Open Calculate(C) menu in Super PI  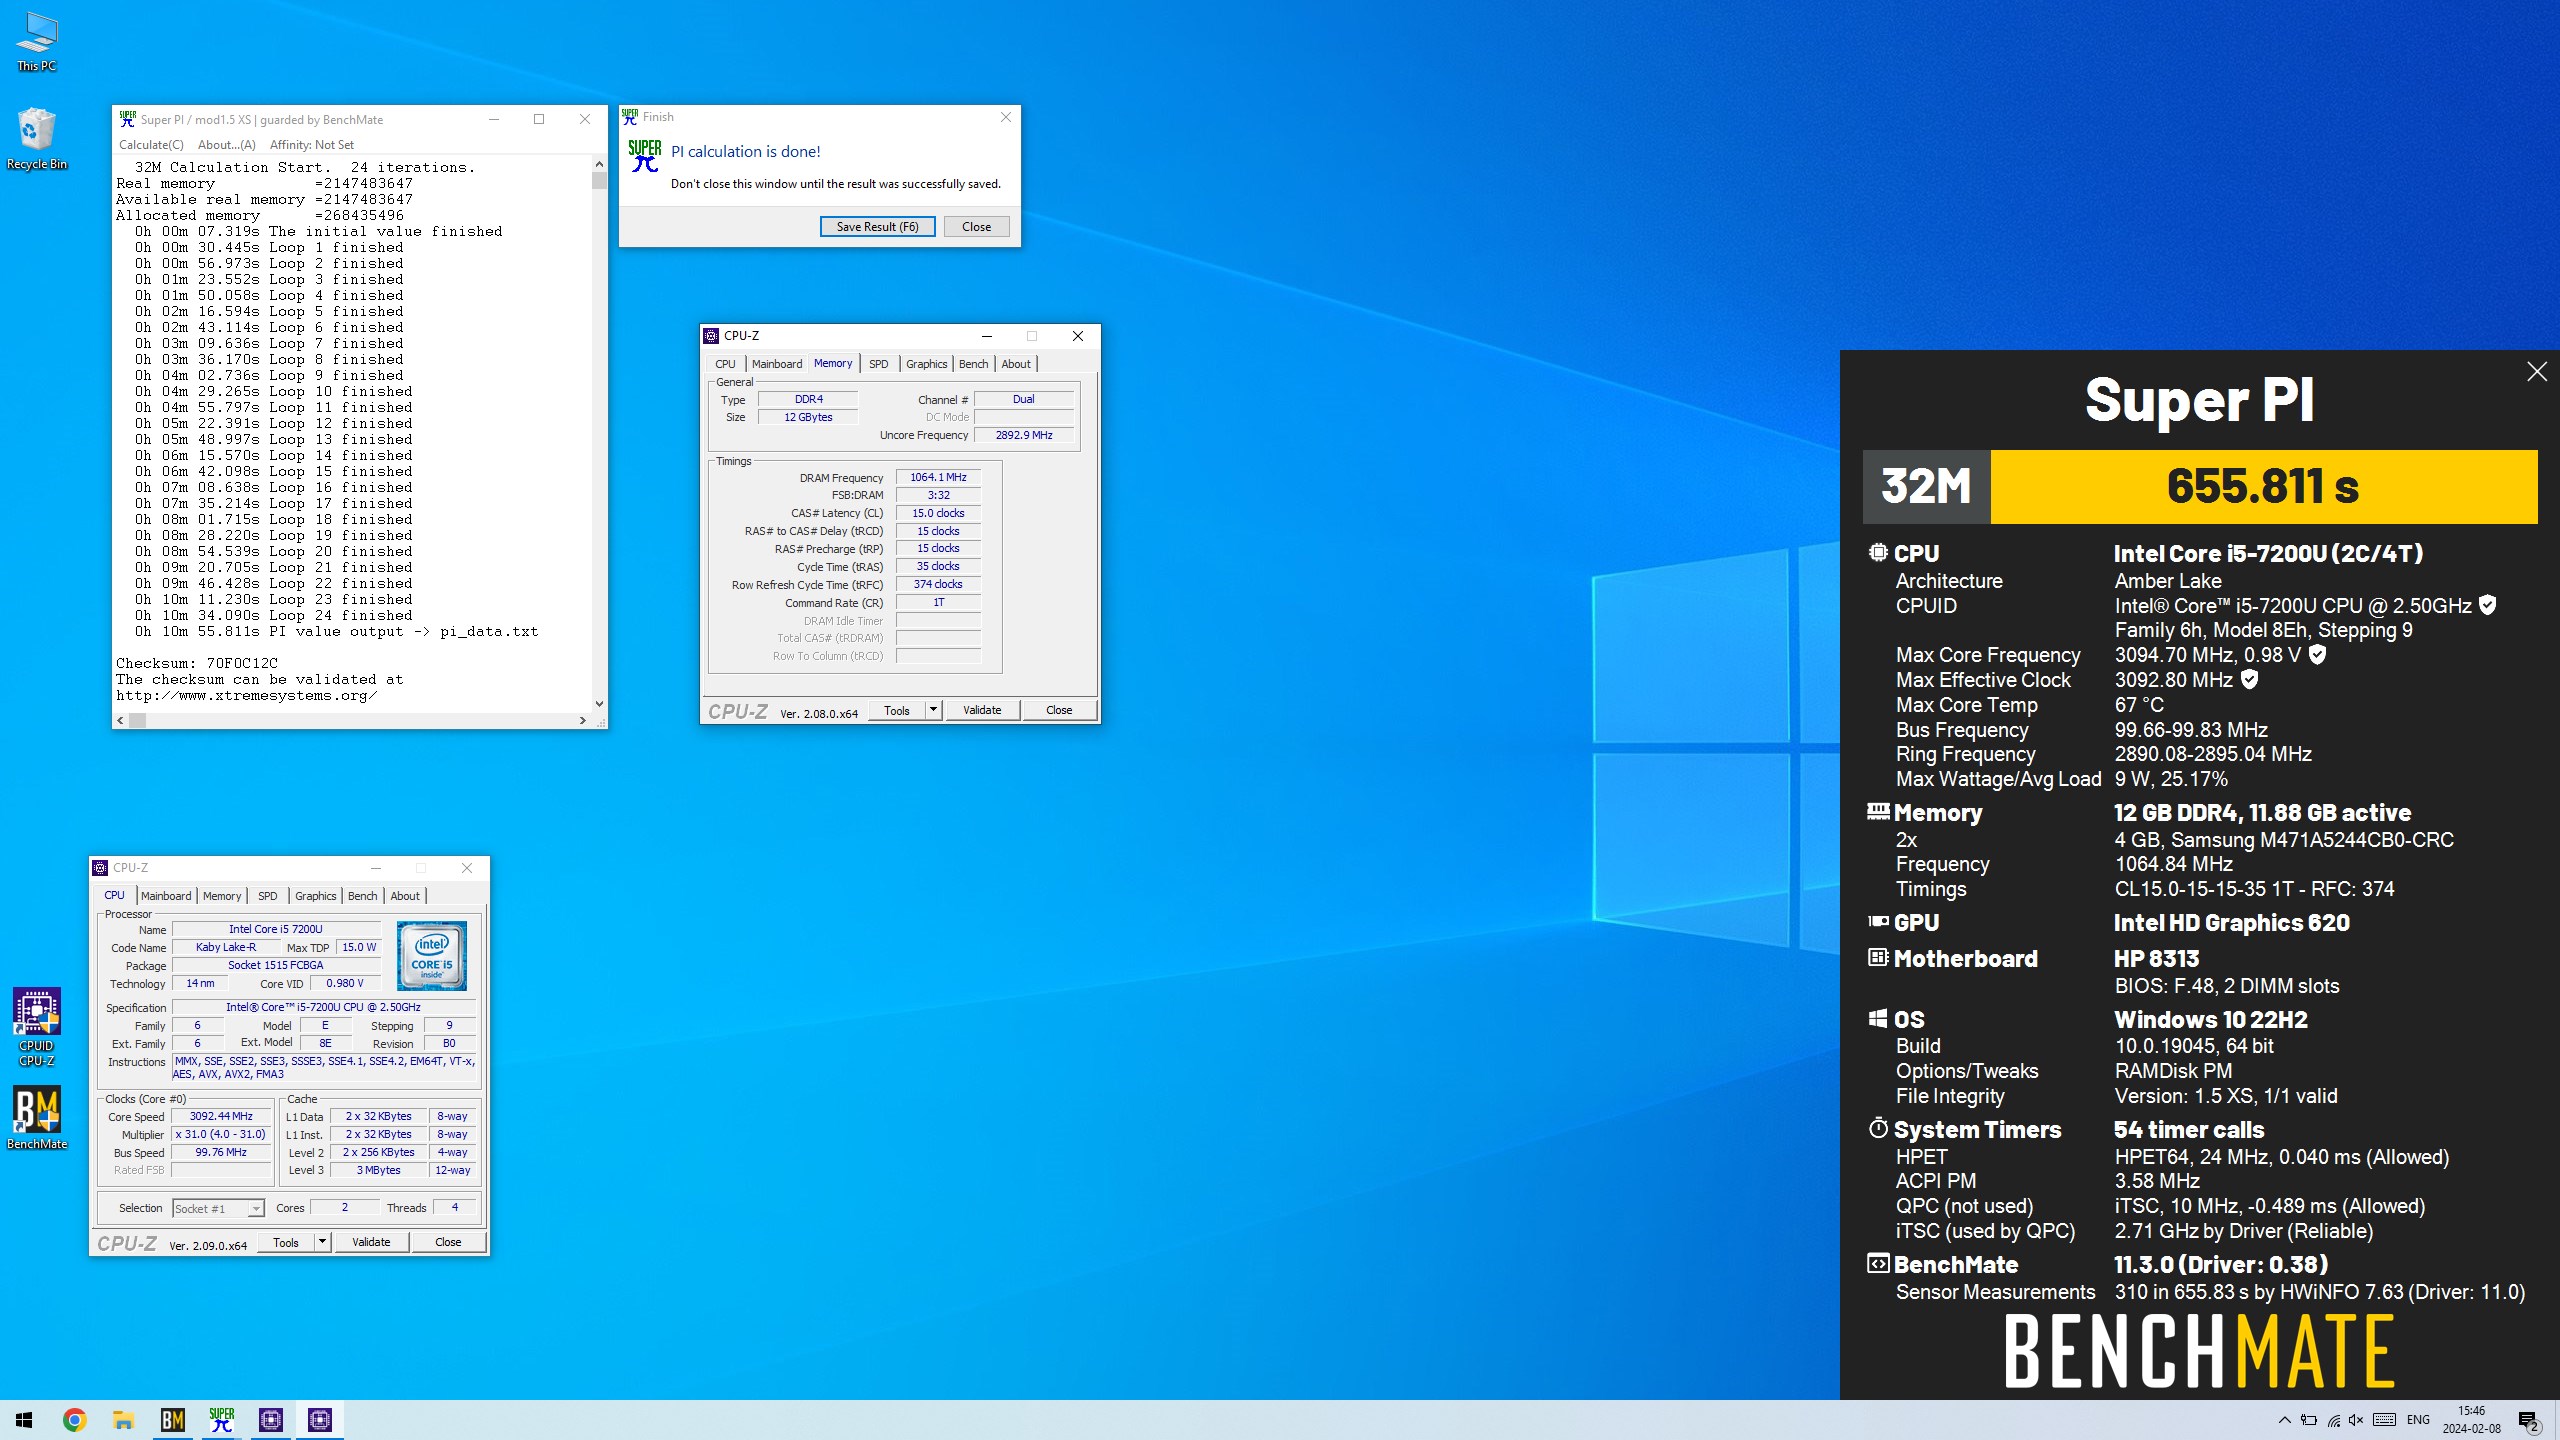pyautogui.click(x=151, y=145)
